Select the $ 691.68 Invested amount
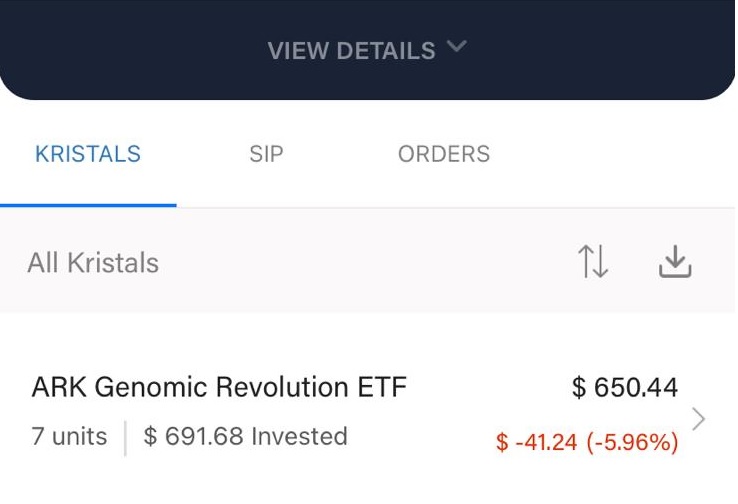The width and height of the screenshot is (738, 504). (x=246, y=436)
